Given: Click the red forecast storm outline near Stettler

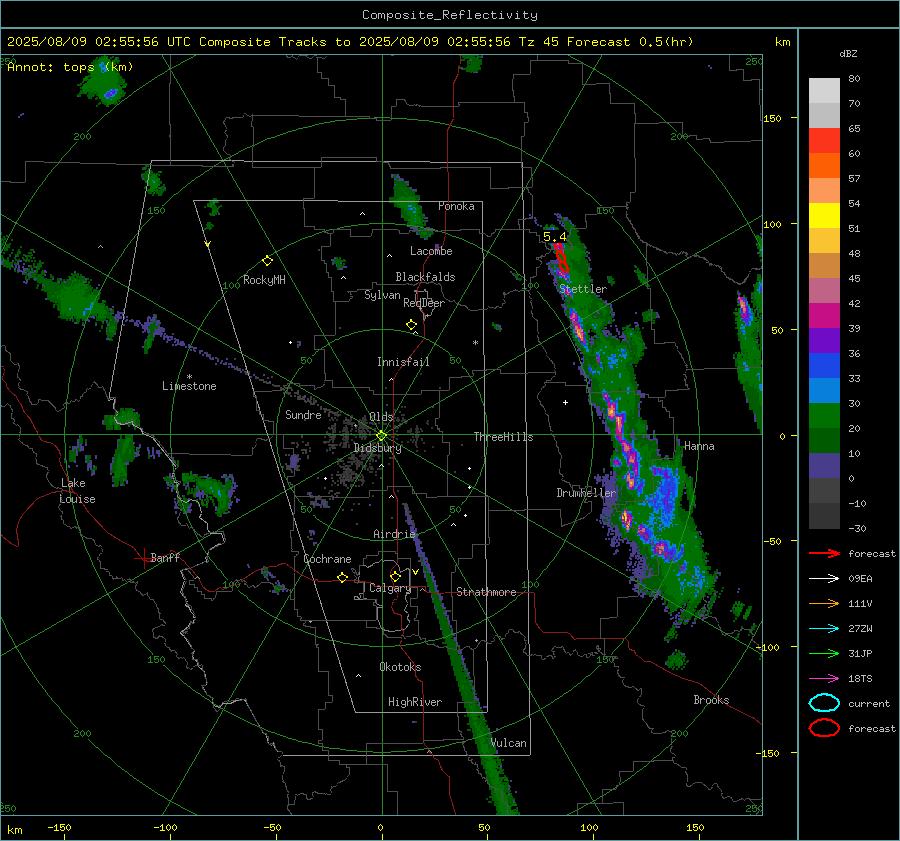Looking at the screenshot, I should (x=561, y=258).
